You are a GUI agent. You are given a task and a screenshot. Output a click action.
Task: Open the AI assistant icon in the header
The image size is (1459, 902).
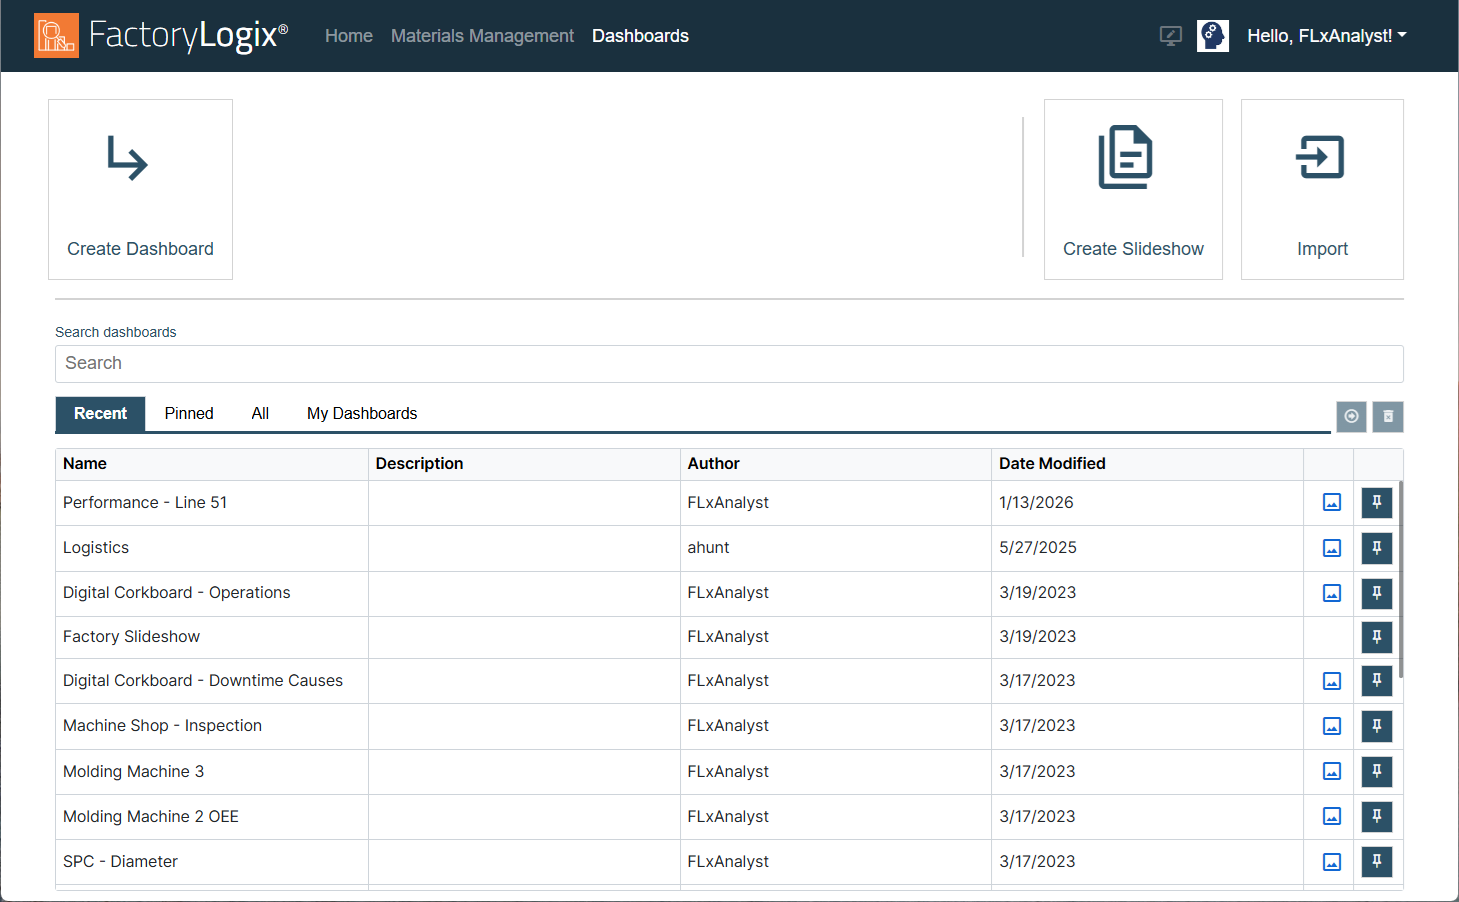pos(1212,35)
